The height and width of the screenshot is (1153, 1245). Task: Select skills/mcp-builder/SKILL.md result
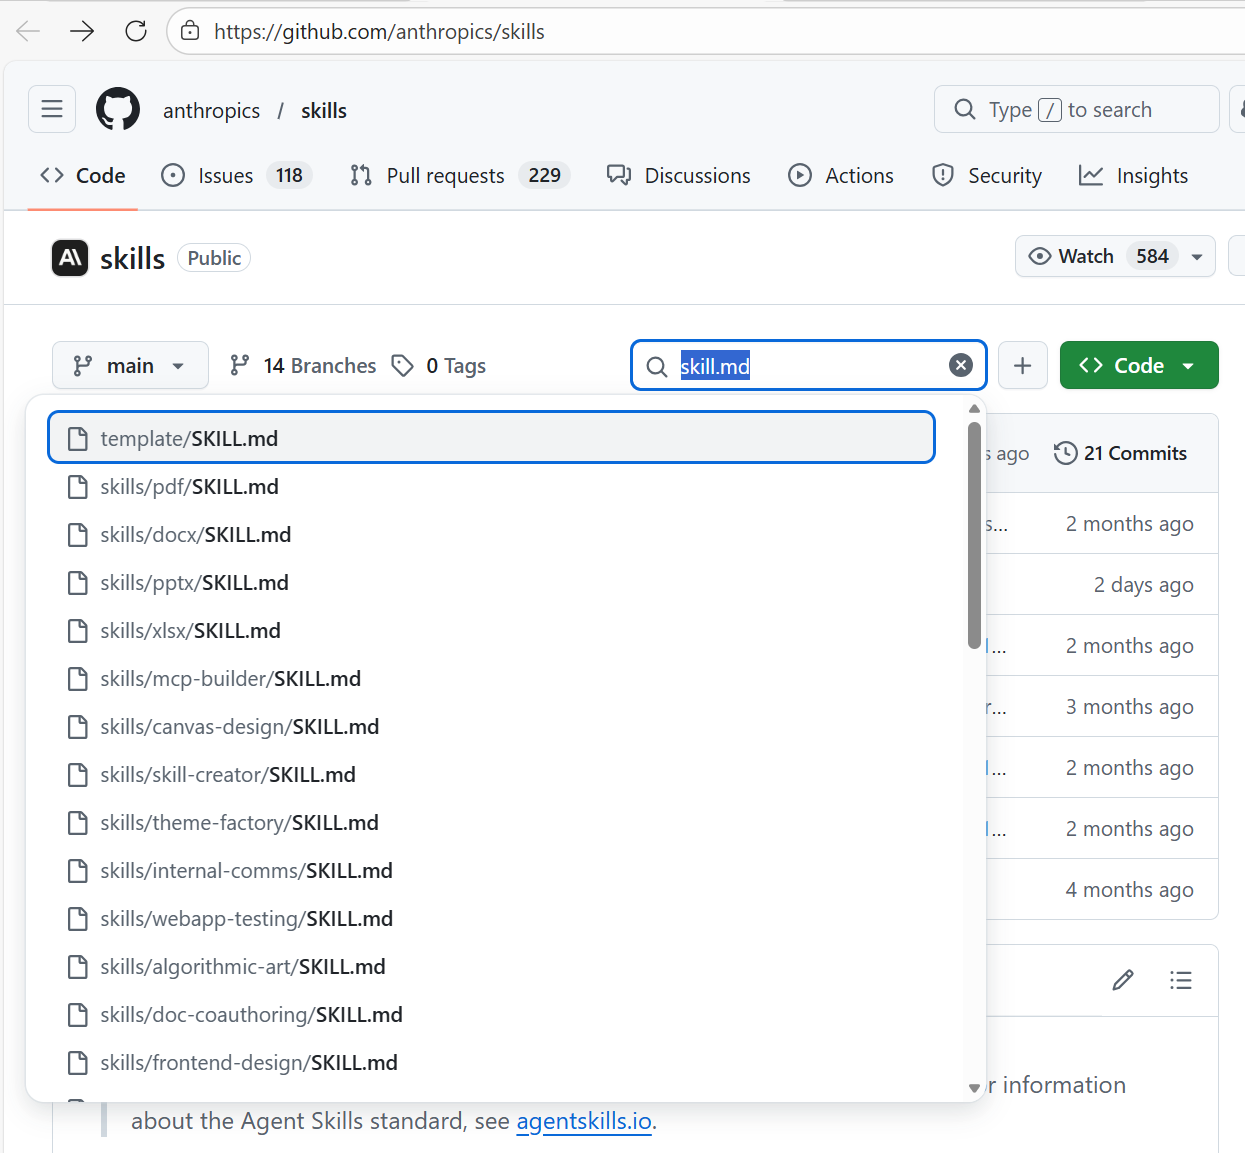[x=491, y=678]
